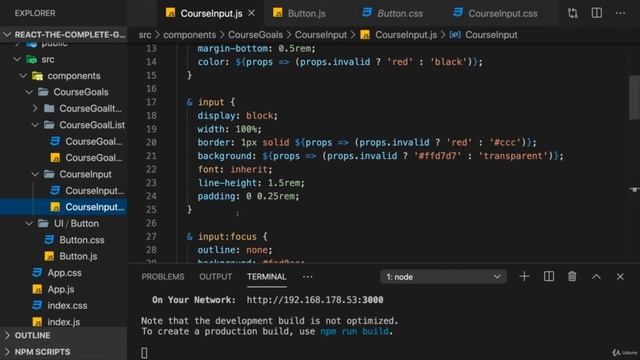Collapse the src folder
The width and height of the screenshot is (640, 360).
[17, 60]
